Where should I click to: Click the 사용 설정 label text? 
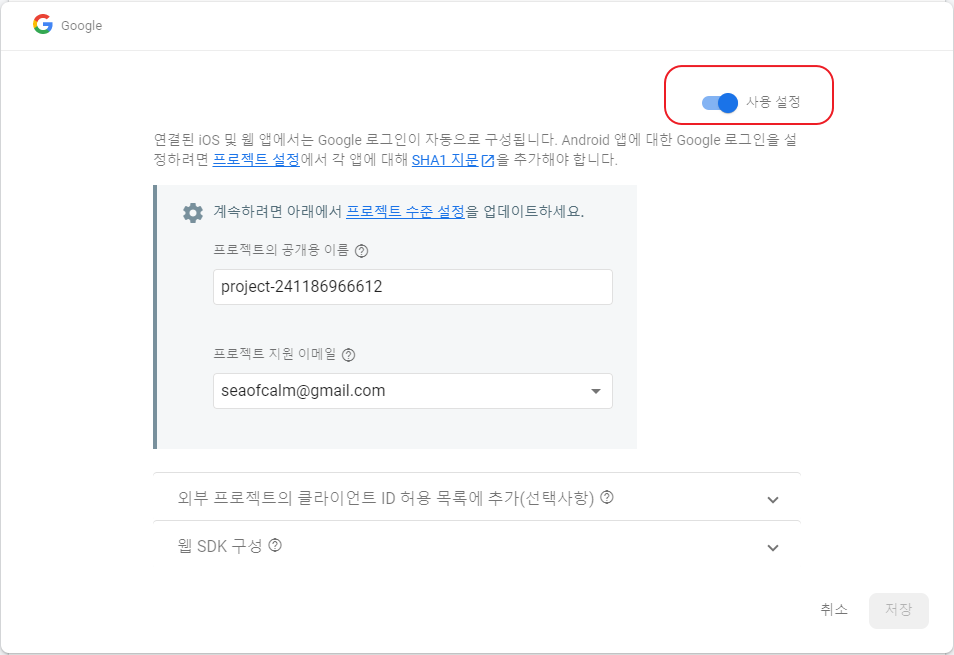[773, 102]
